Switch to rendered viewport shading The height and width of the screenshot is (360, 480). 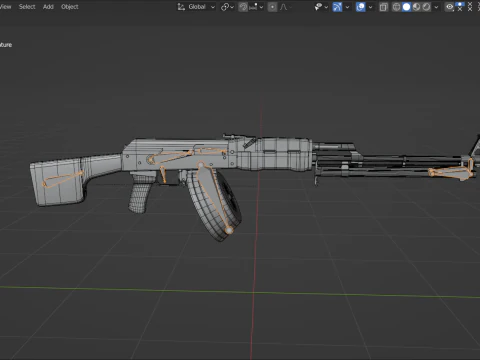point(426,7)
